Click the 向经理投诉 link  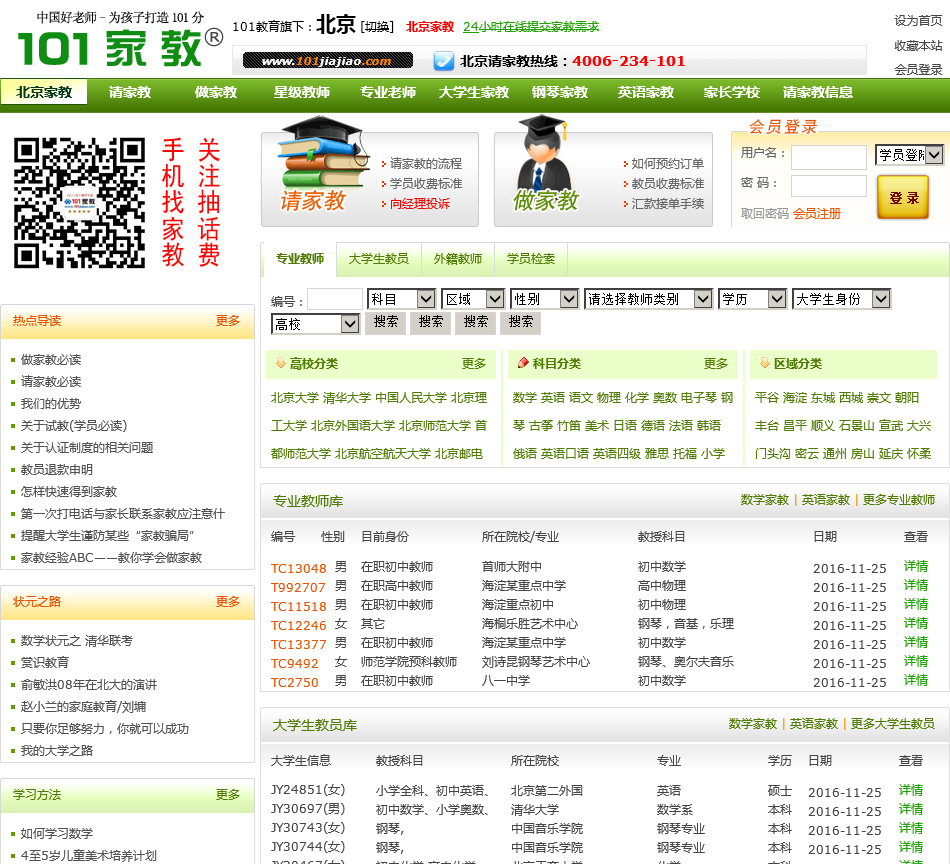click(x=420, y=204)
